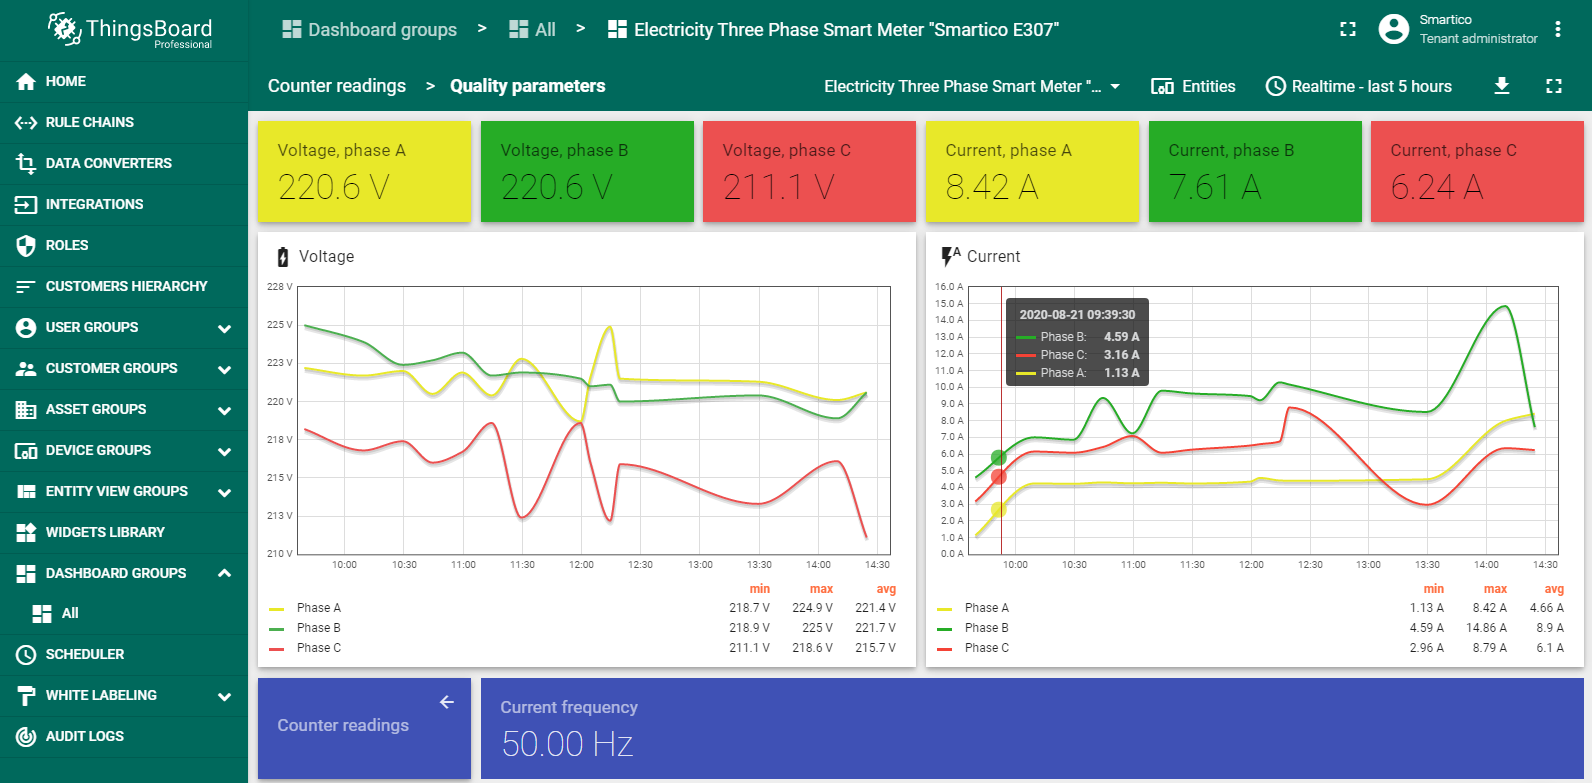This screenshot has height=783, width=1592.
Task: Toggle Phase A series in Voltage legend
Action: click(x=318, y=608)
